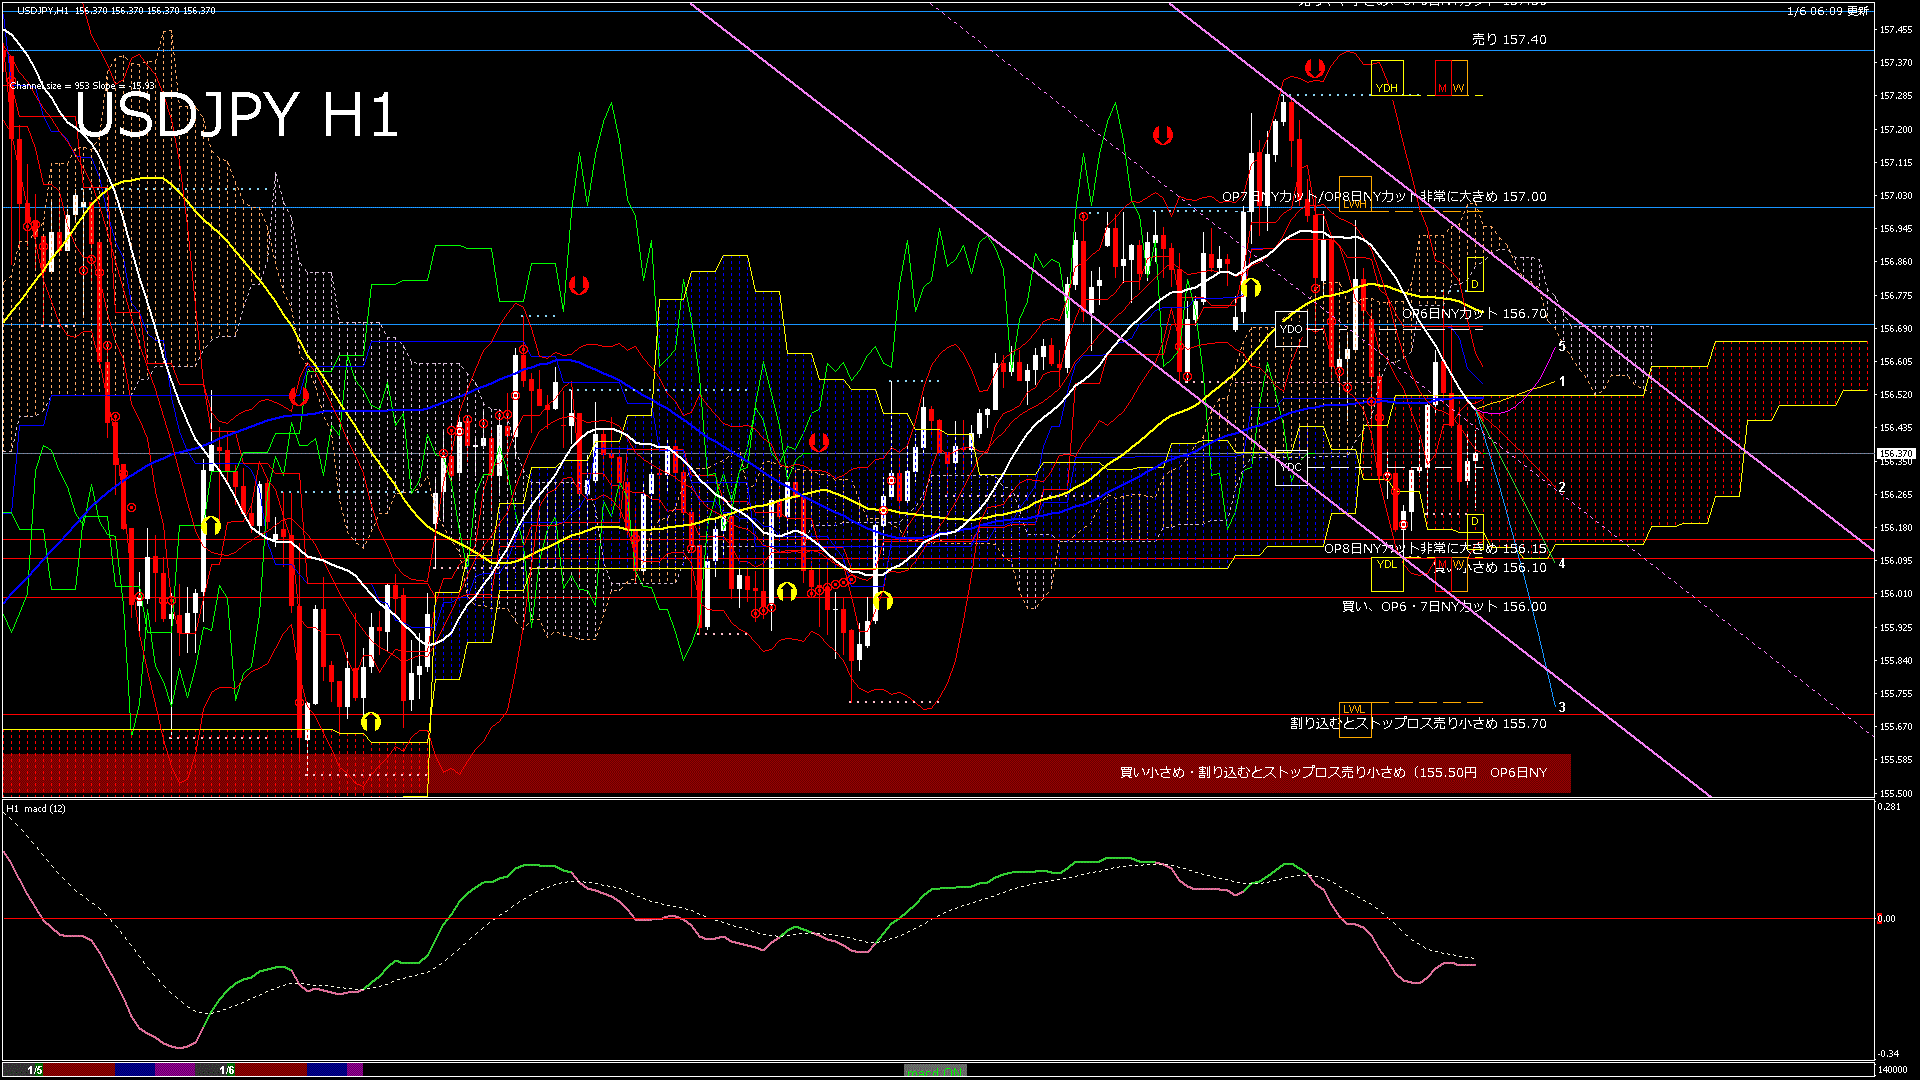1920x1080 pixels.
Task: Click the 1/6 06:09 更新 timestamp
Action: [x=1827, y=11]
